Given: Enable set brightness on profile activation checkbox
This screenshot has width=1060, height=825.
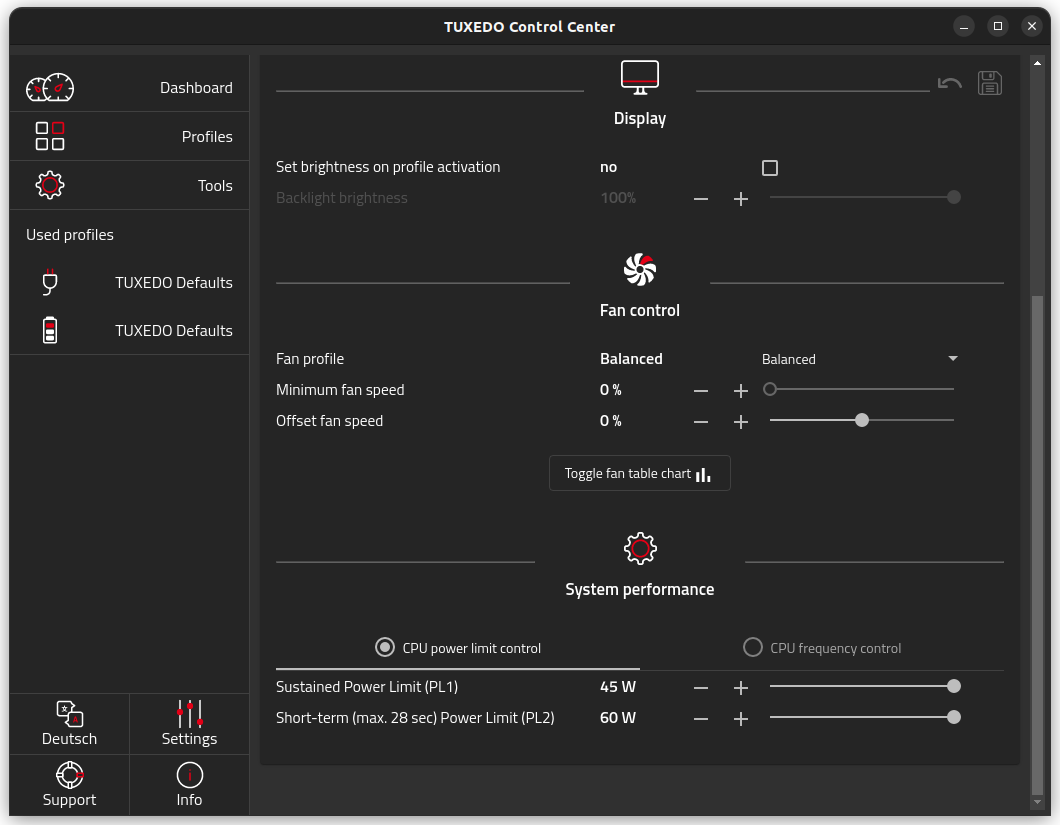Looking at the screenshot, I should pos(770,168).
